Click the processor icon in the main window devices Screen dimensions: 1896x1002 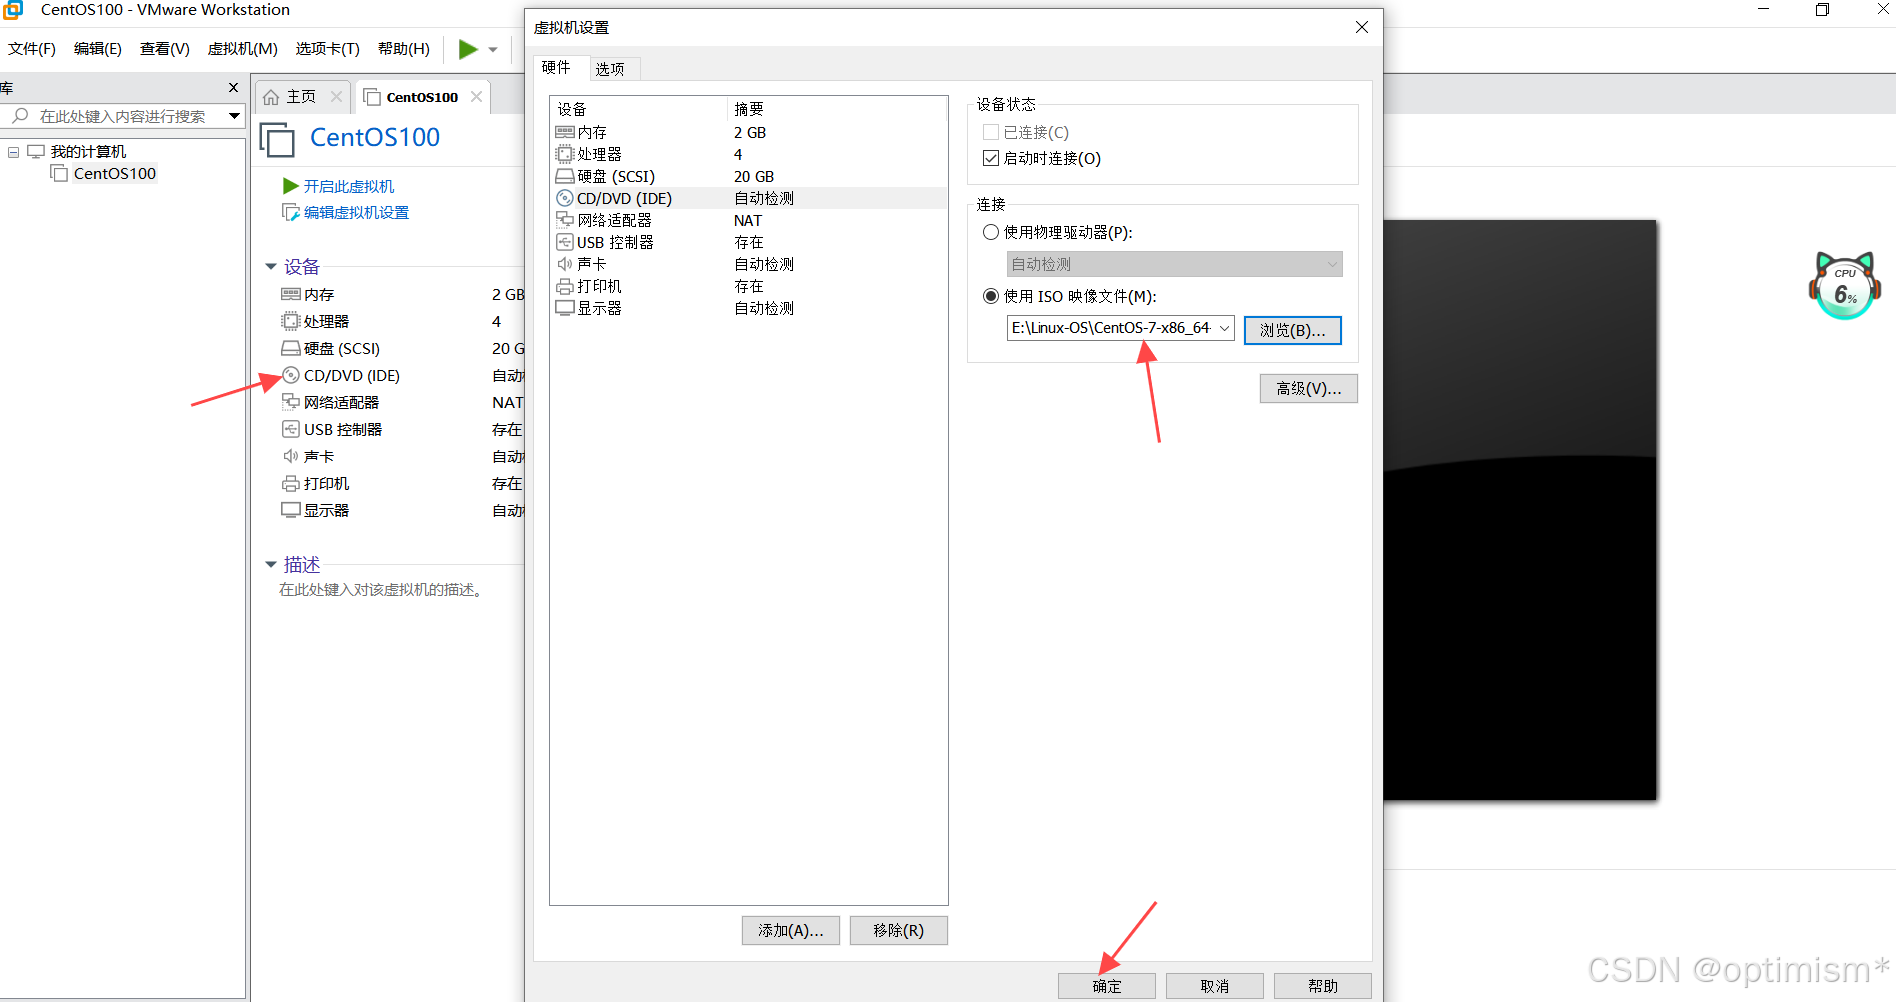point(291,321)
